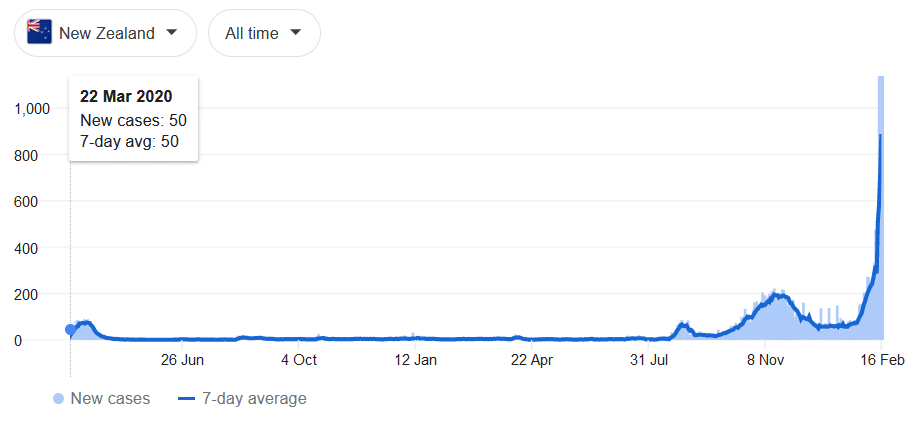Open the New Zealand country dropdown
Screen dimensions: 918x423
point(104,33)
